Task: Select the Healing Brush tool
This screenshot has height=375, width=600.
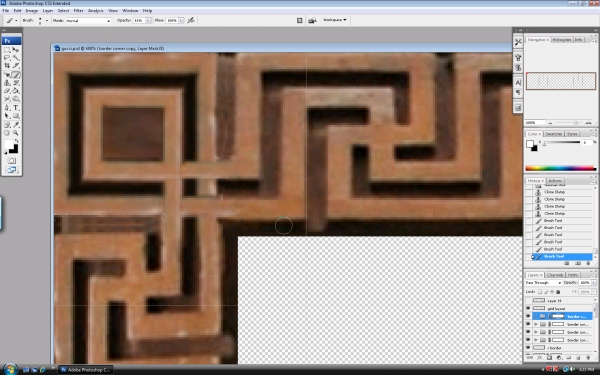Action: [x=7, y=75]
